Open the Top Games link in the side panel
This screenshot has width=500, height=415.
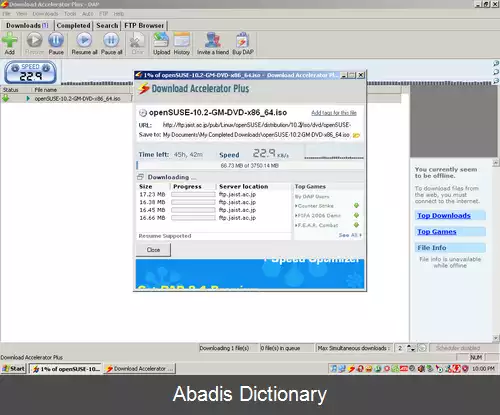click(x=437, y=231)
